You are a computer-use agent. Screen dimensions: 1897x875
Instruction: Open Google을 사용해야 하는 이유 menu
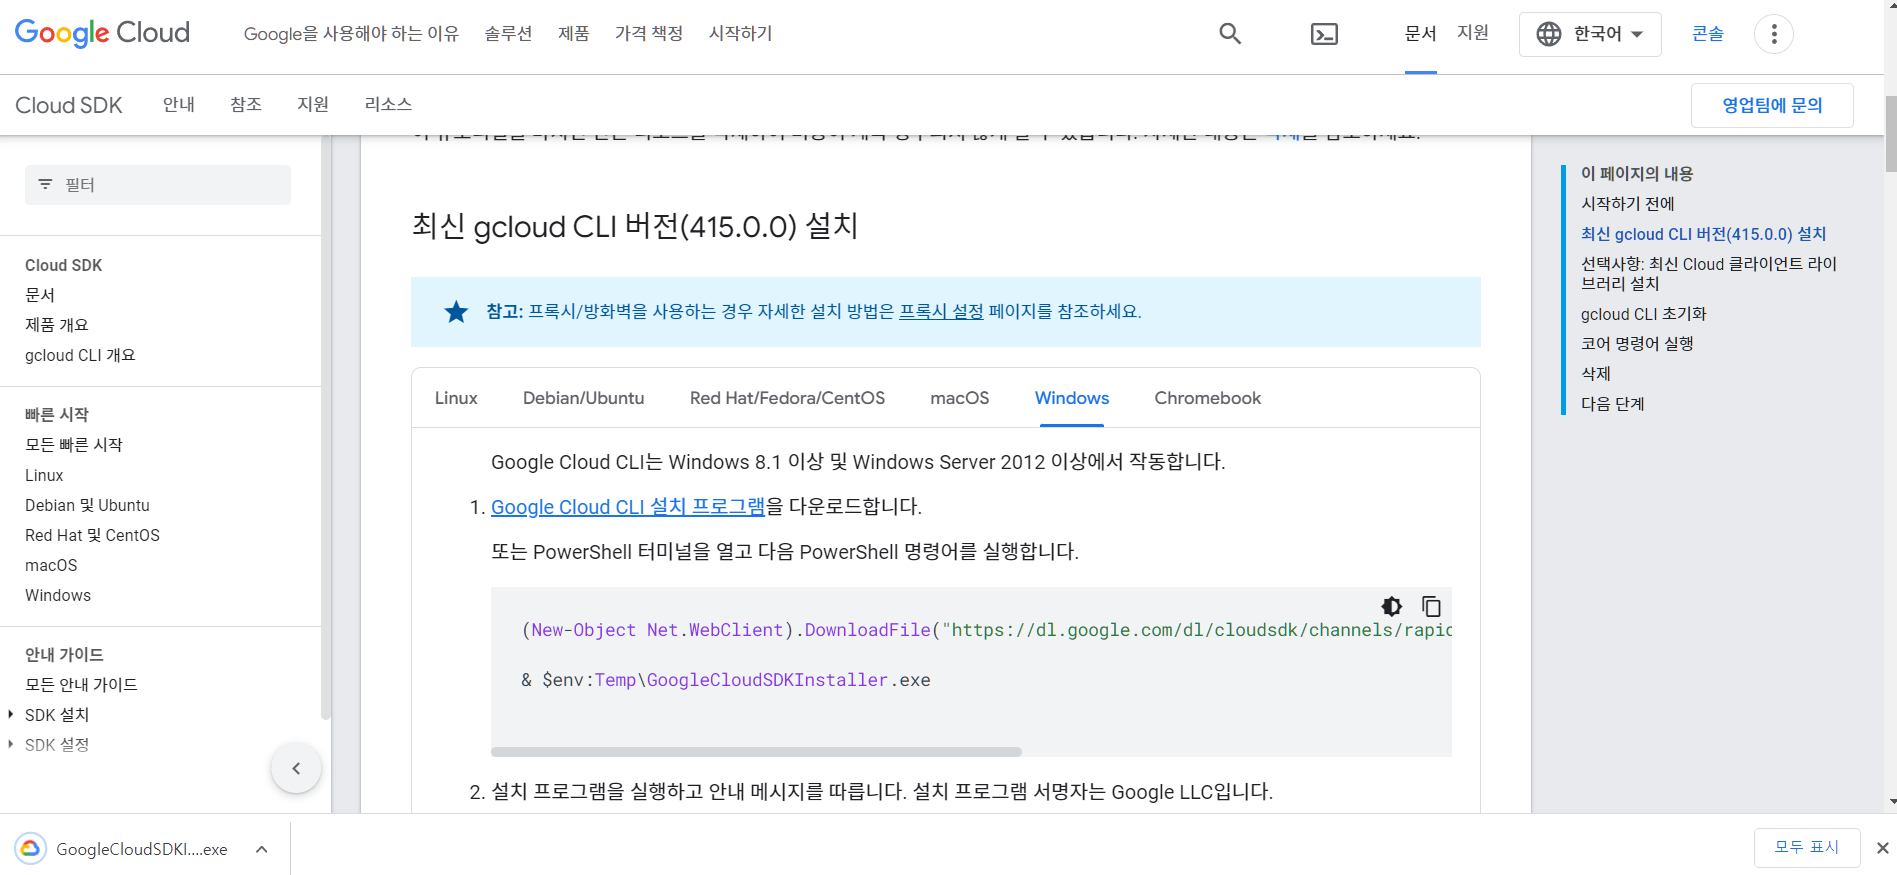(x=351, y=34)
